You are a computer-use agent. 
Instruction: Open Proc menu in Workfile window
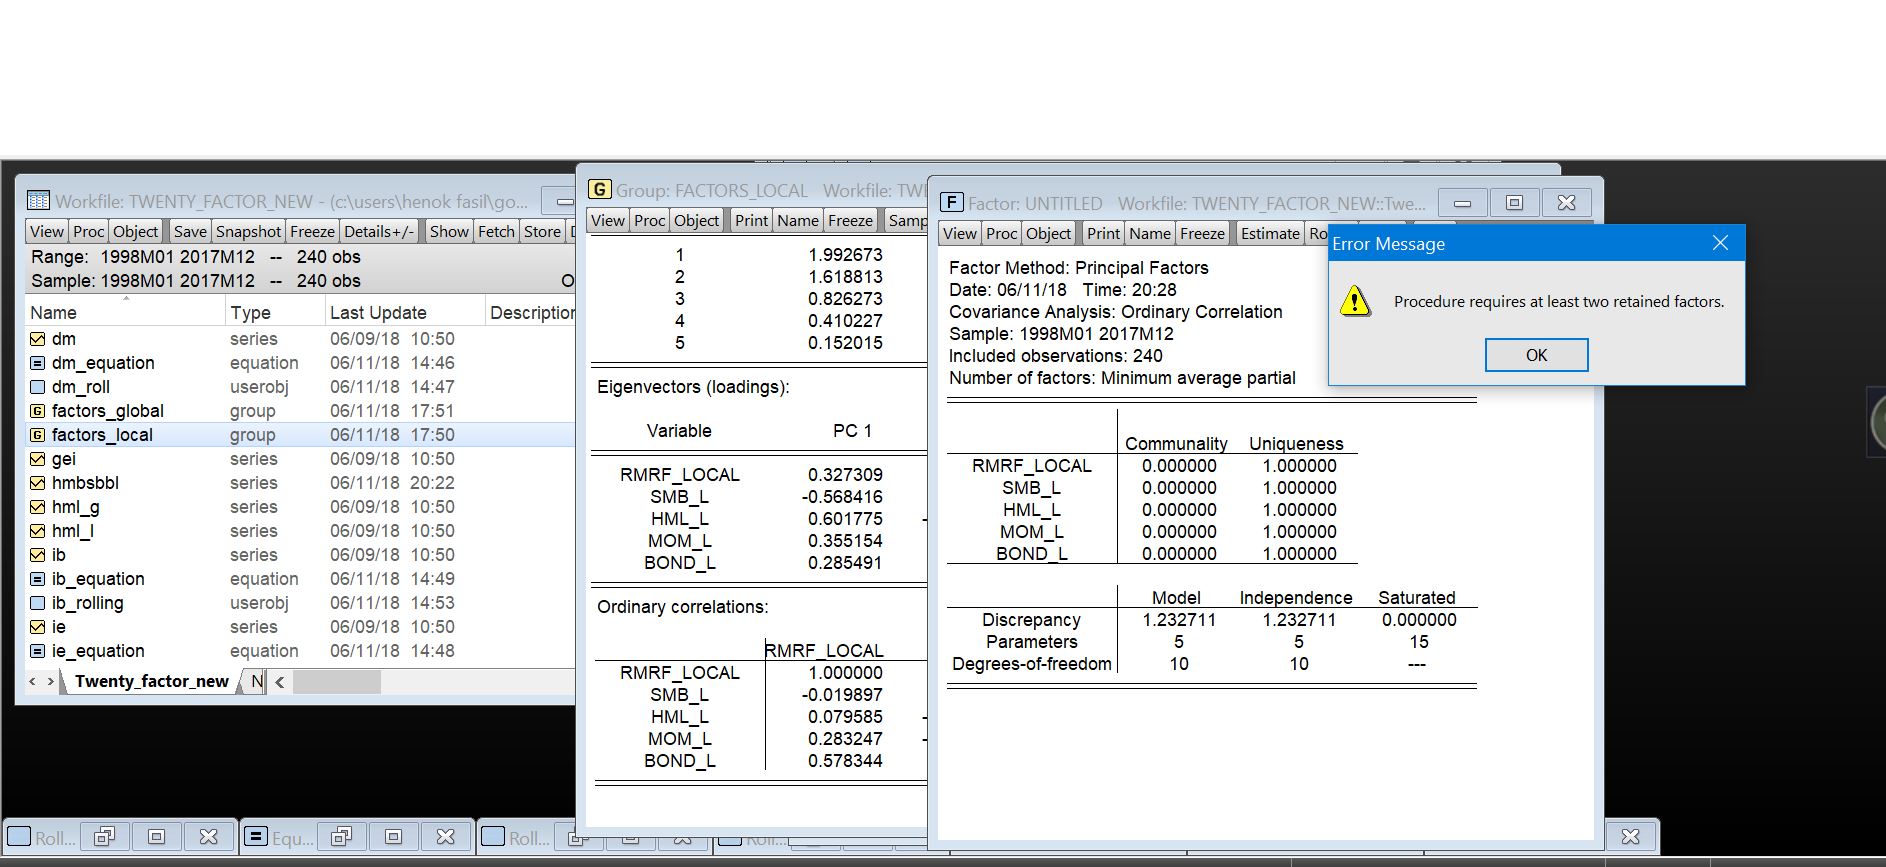tap(88, 231)
